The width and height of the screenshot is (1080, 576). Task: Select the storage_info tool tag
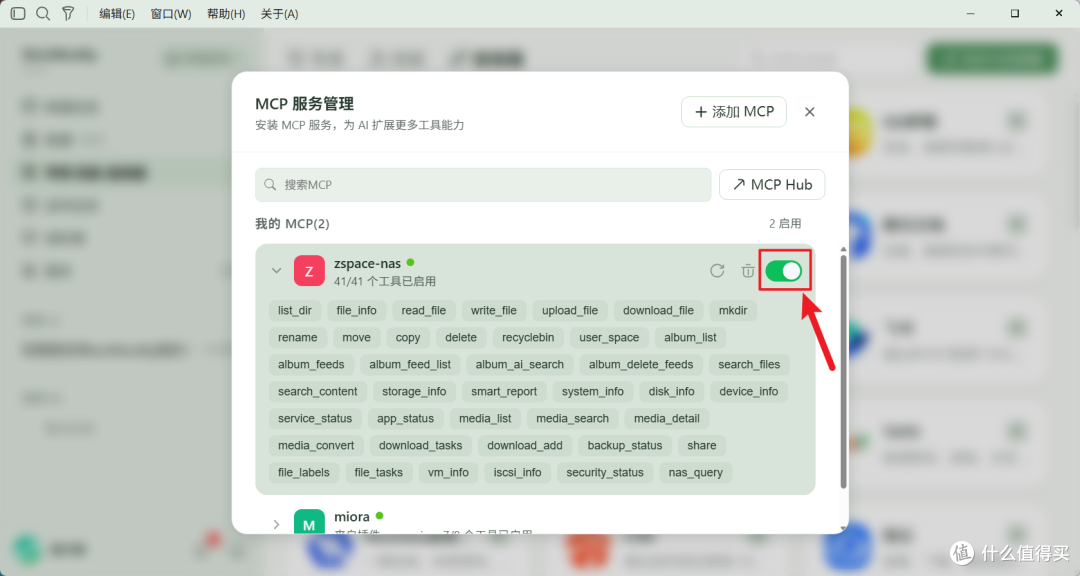[414, 391]
